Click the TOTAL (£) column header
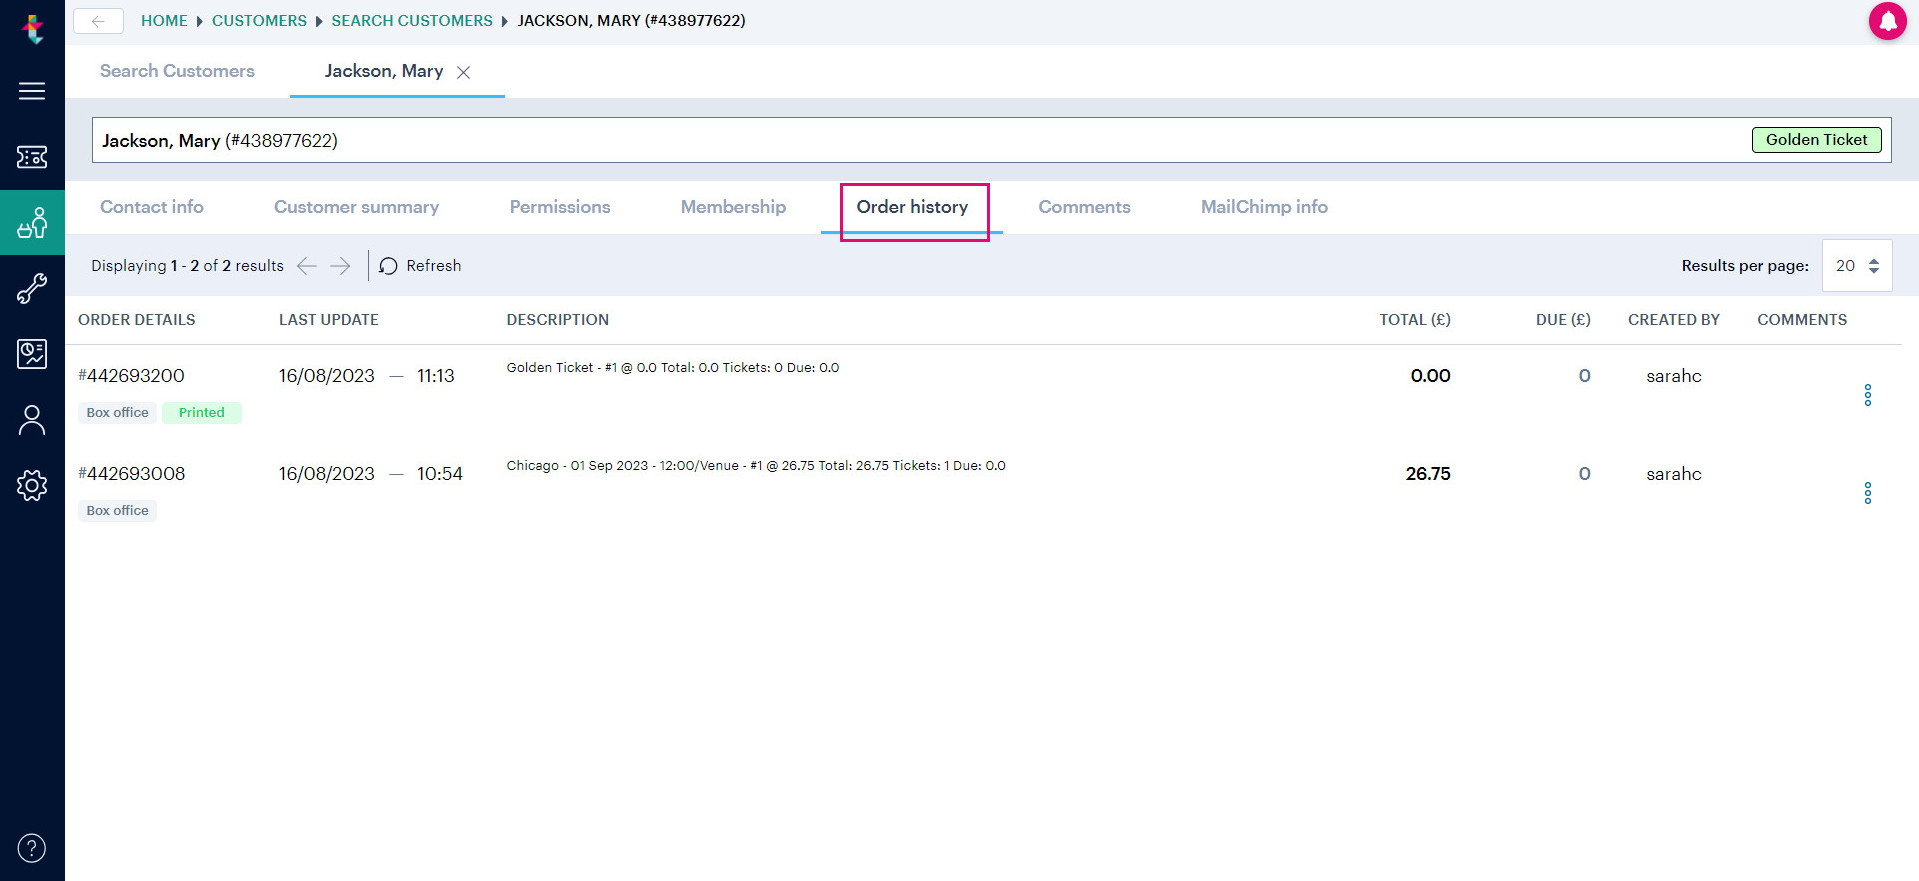The height and width of the screenshot is (881, 1919). tap(1415, 320)
